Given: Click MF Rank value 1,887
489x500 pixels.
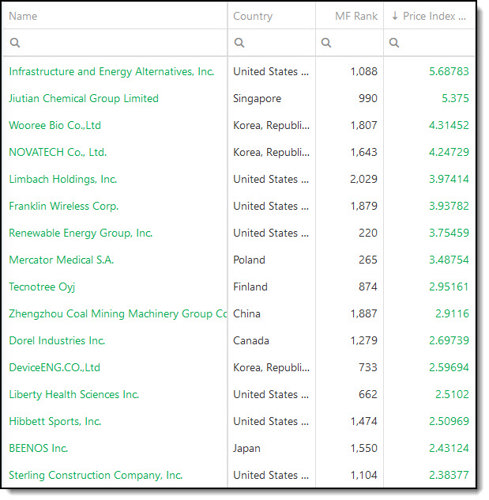Looking at the screenshot, I should click(364, 314).
